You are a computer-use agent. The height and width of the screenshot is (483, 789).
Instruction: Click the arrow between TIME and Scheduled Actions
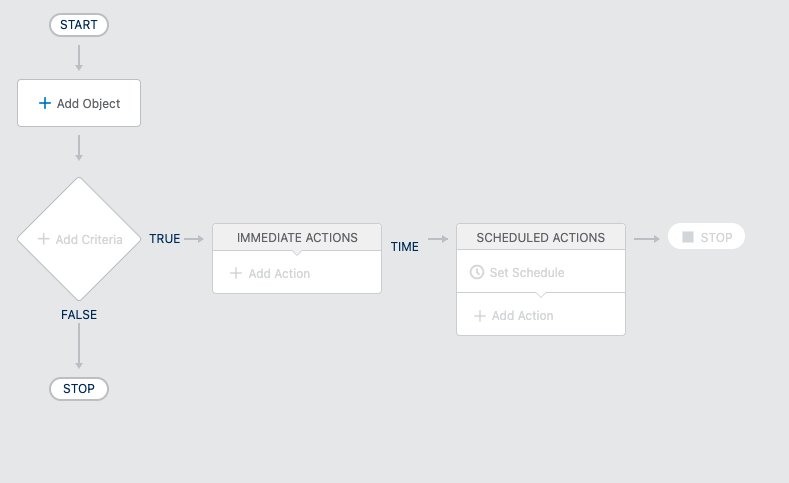click(x=438, y=239)
